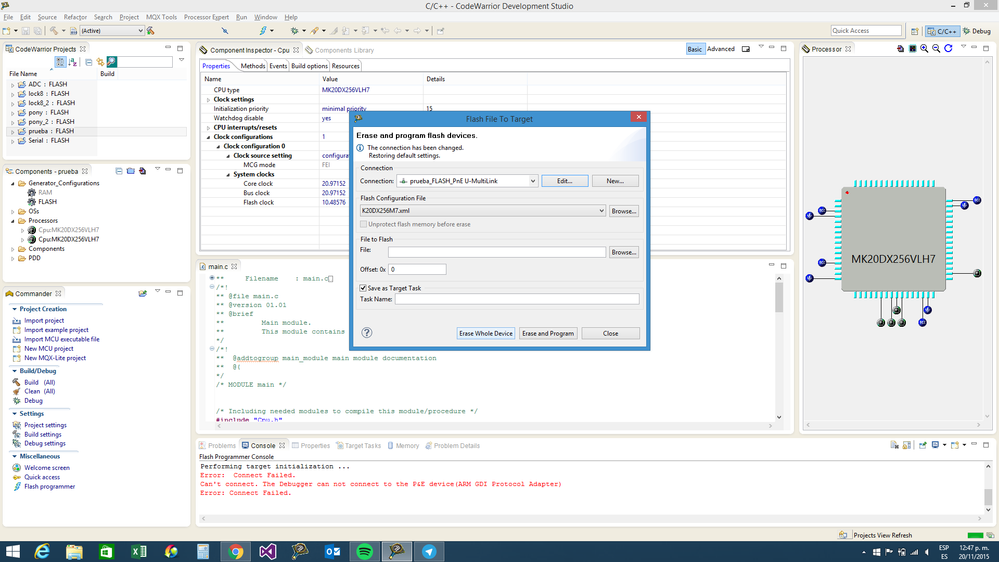
Task: Click the main.c editor vertical scrollbar
Action: pos(779,348)
